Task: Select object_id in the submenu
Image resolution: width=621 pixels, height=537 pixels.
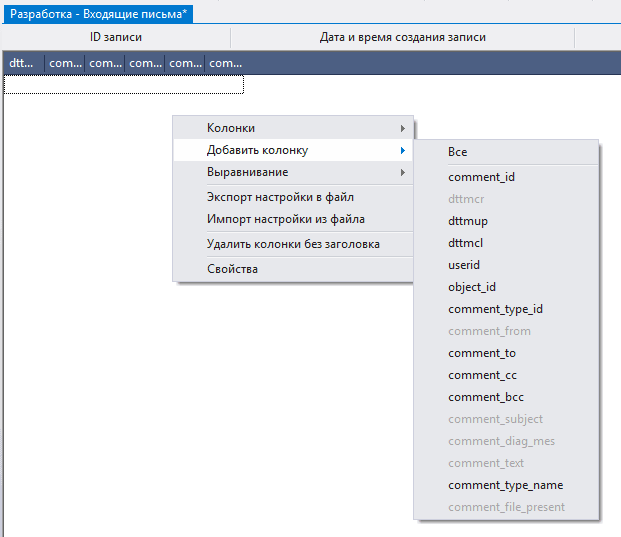Action: 472,287
